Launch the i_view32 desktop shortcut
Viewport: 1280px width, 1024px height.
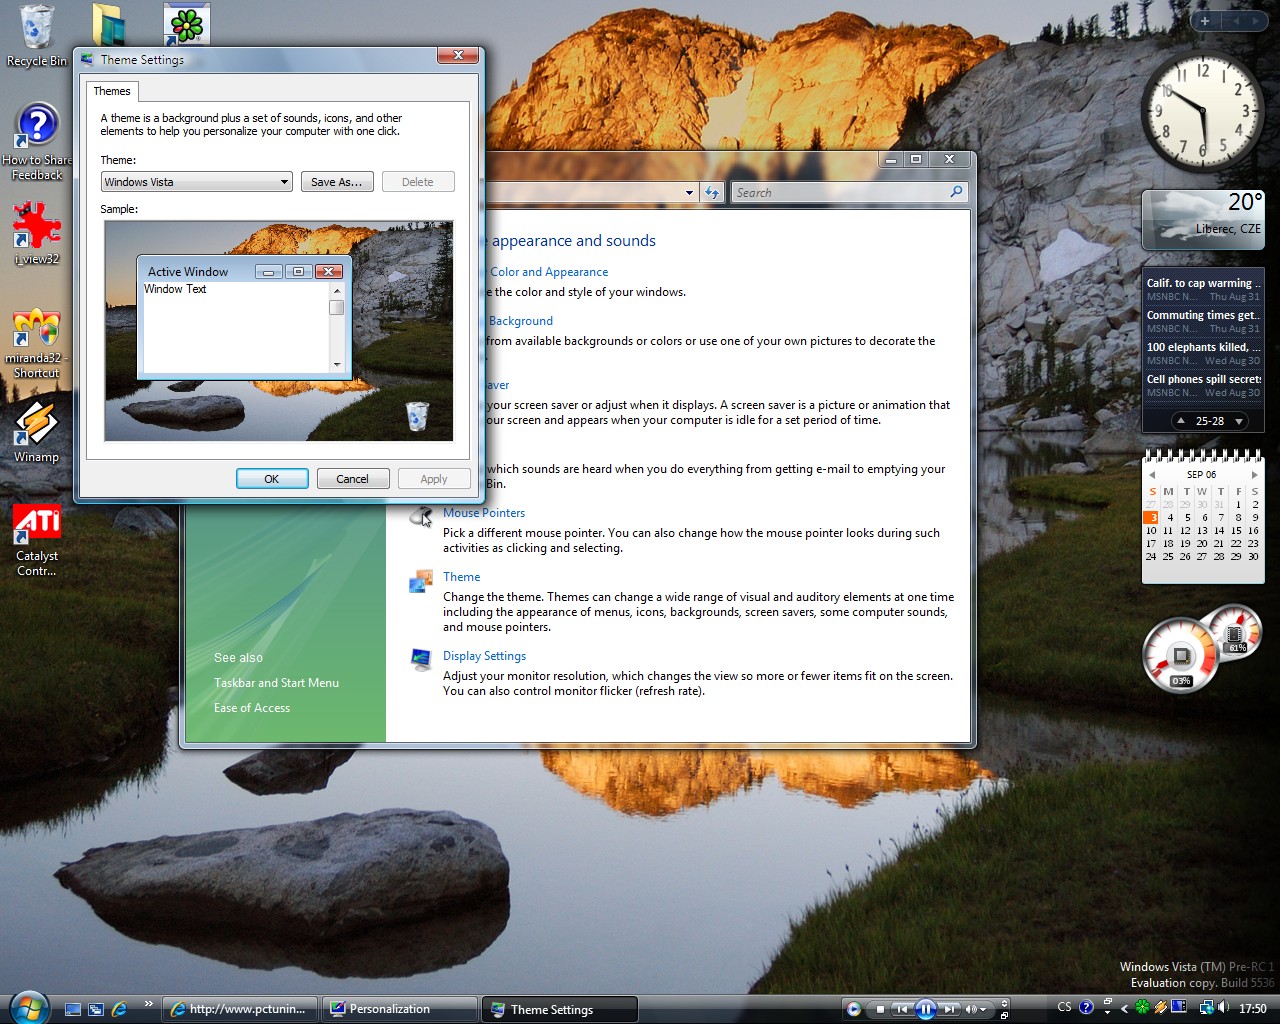[x=37, y=233]
